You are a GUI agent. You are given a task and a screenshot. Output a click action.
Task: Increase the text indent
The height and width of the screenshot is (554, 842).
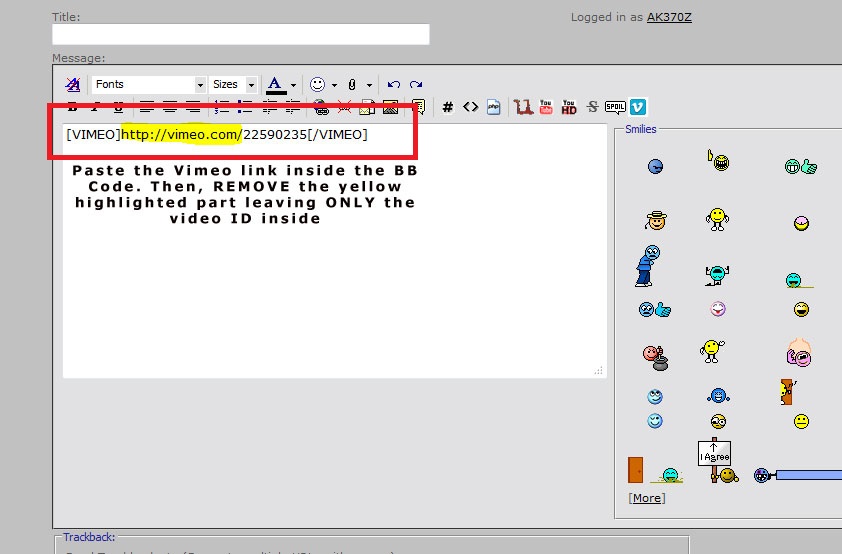(x=293, y=107)
